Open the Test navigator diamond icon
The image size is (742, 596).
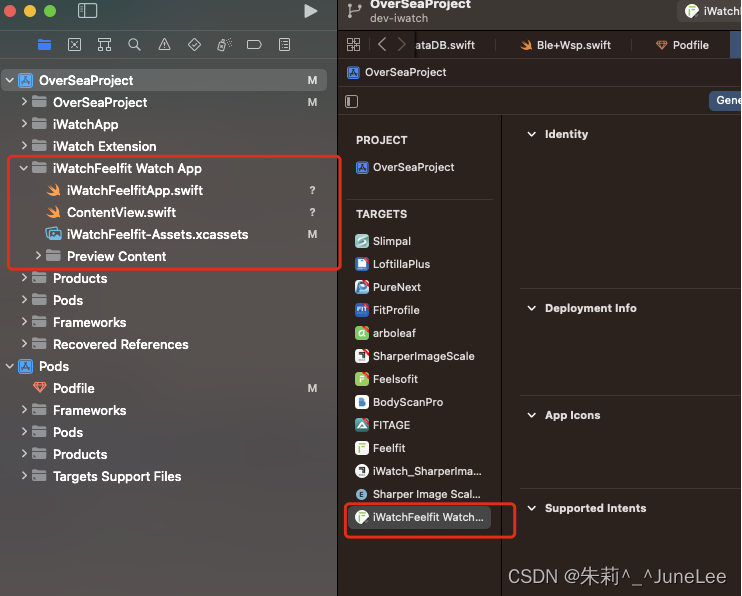coord(194,45)
